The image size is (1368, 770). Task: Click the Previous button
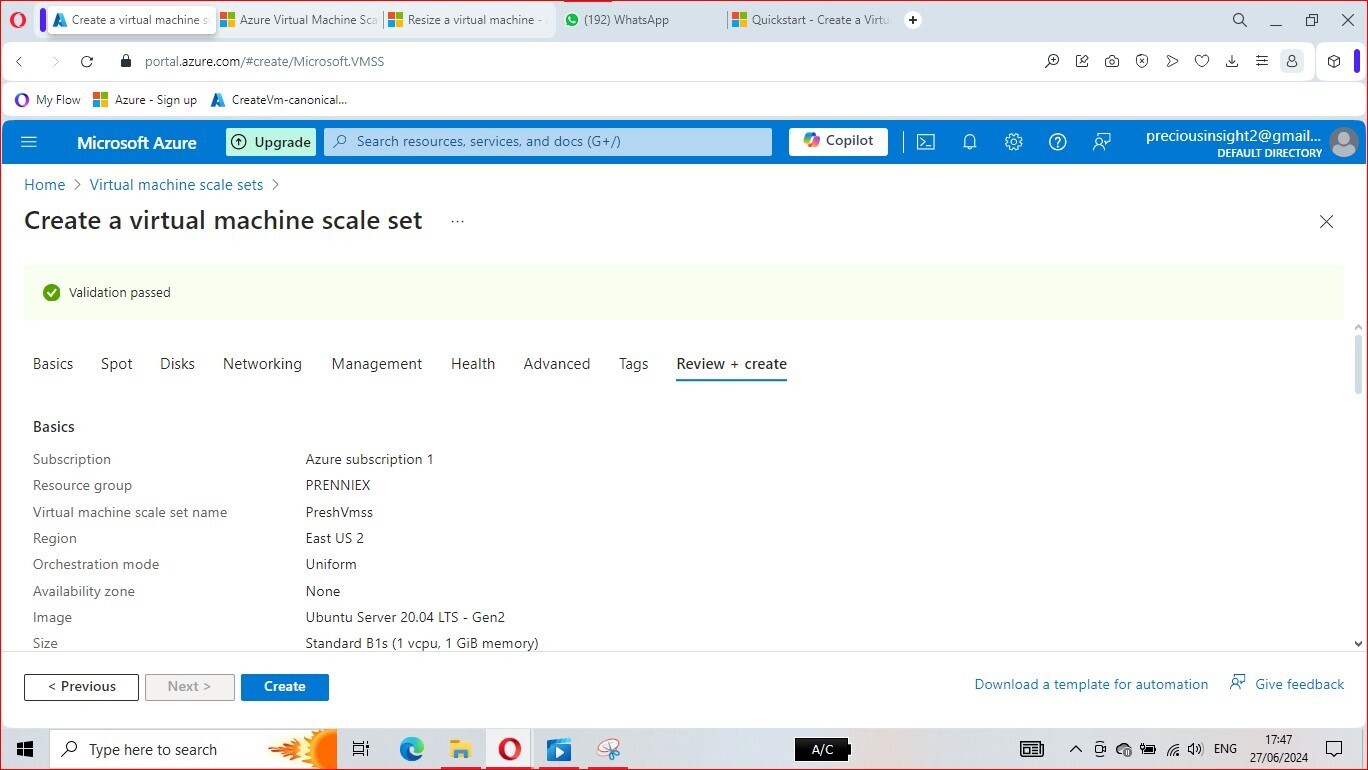coord(81,687)
